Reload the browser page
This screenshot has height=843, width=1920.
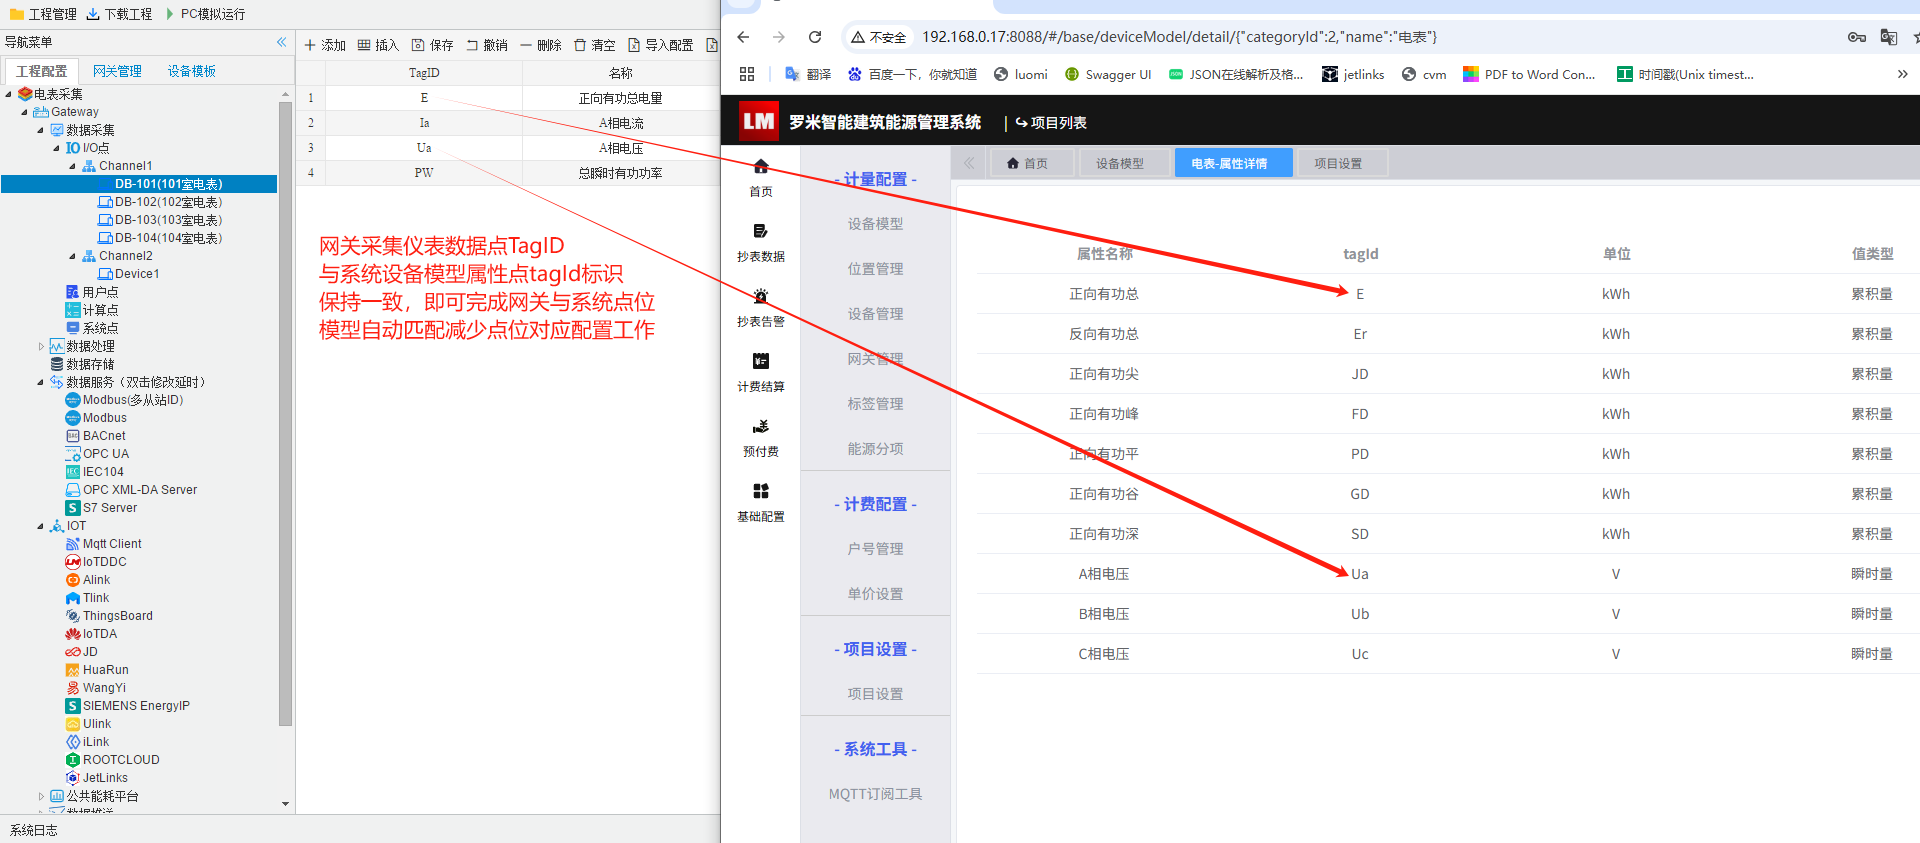(x=815, y=37)
